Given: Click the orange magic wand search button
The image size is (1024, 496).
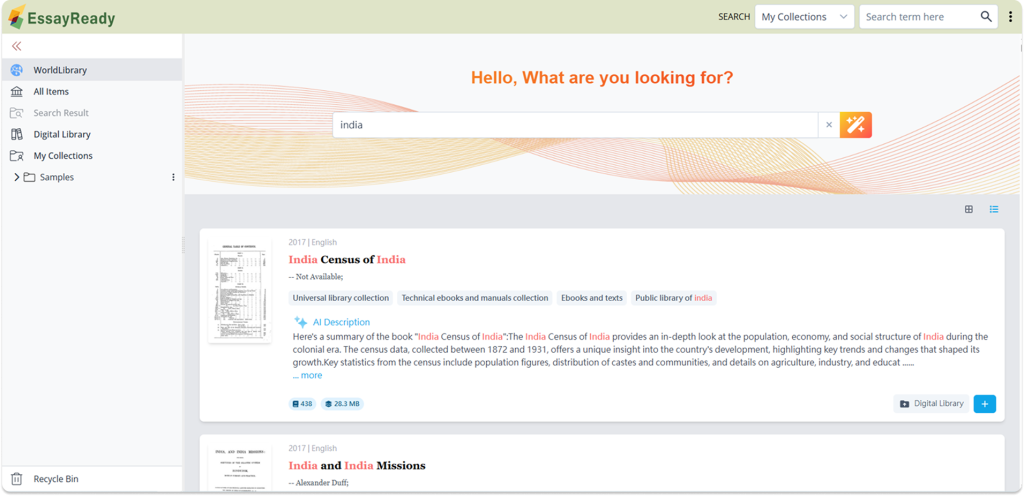Looking at the screenshot, I should (856, 125).
